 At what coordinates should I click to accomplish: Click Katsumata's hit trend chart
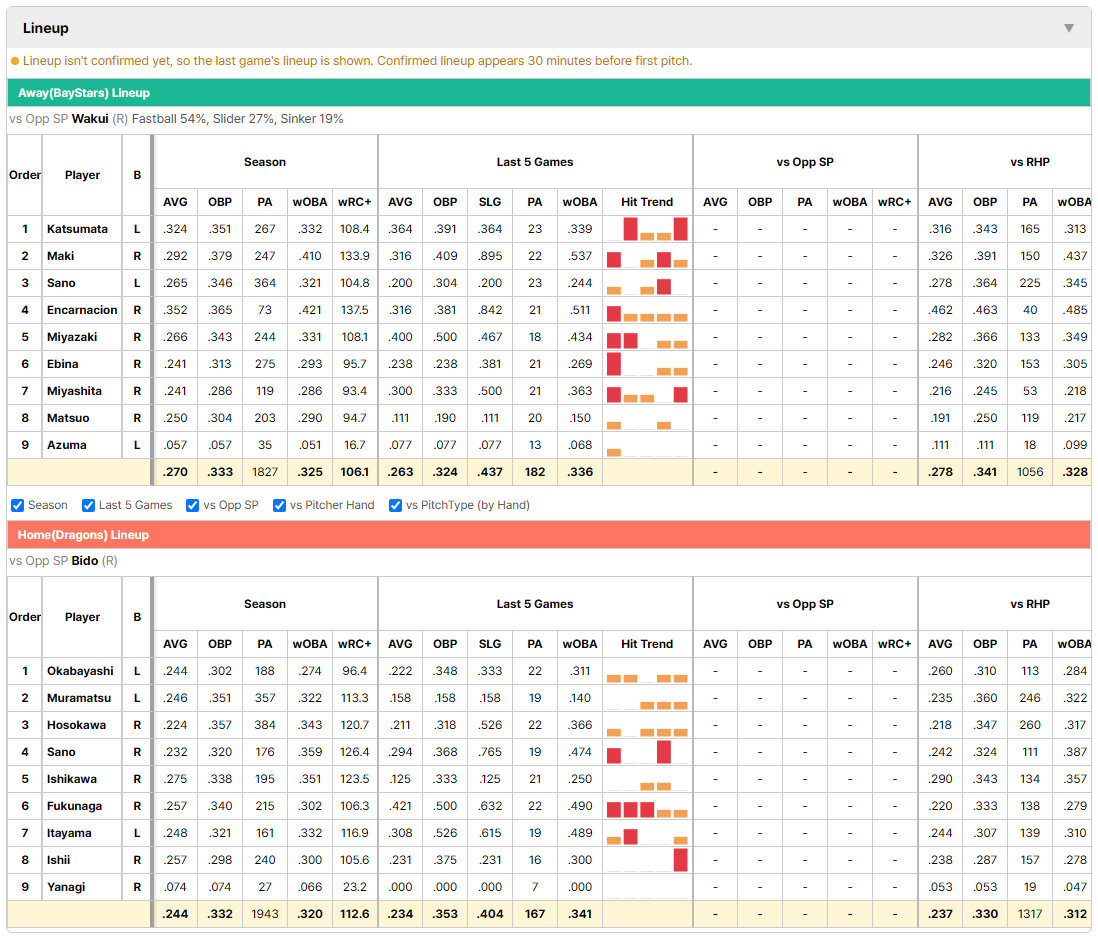point(647,229)
